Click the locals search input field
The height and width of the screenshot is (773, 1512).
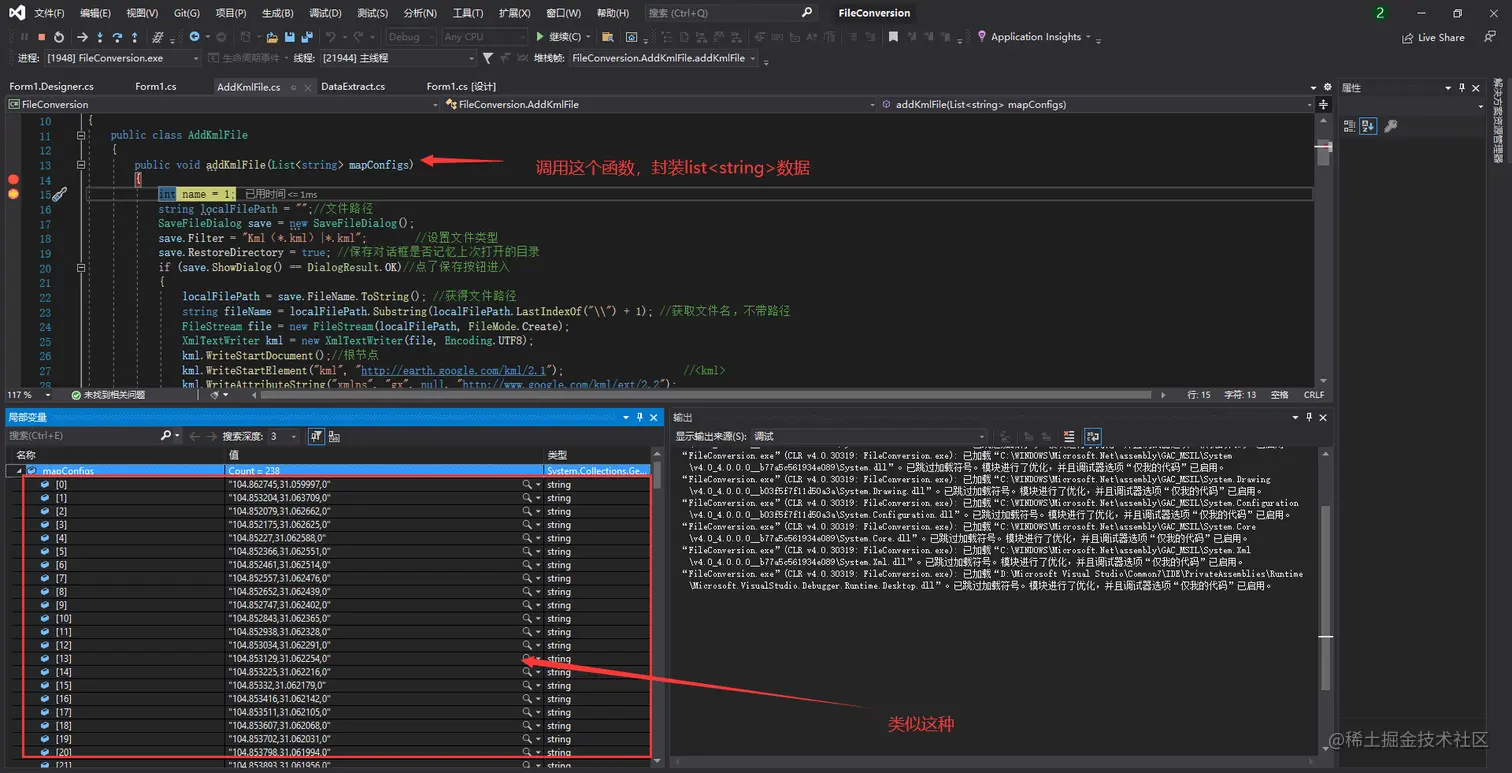pyautogui.click(x=84, y=436)
